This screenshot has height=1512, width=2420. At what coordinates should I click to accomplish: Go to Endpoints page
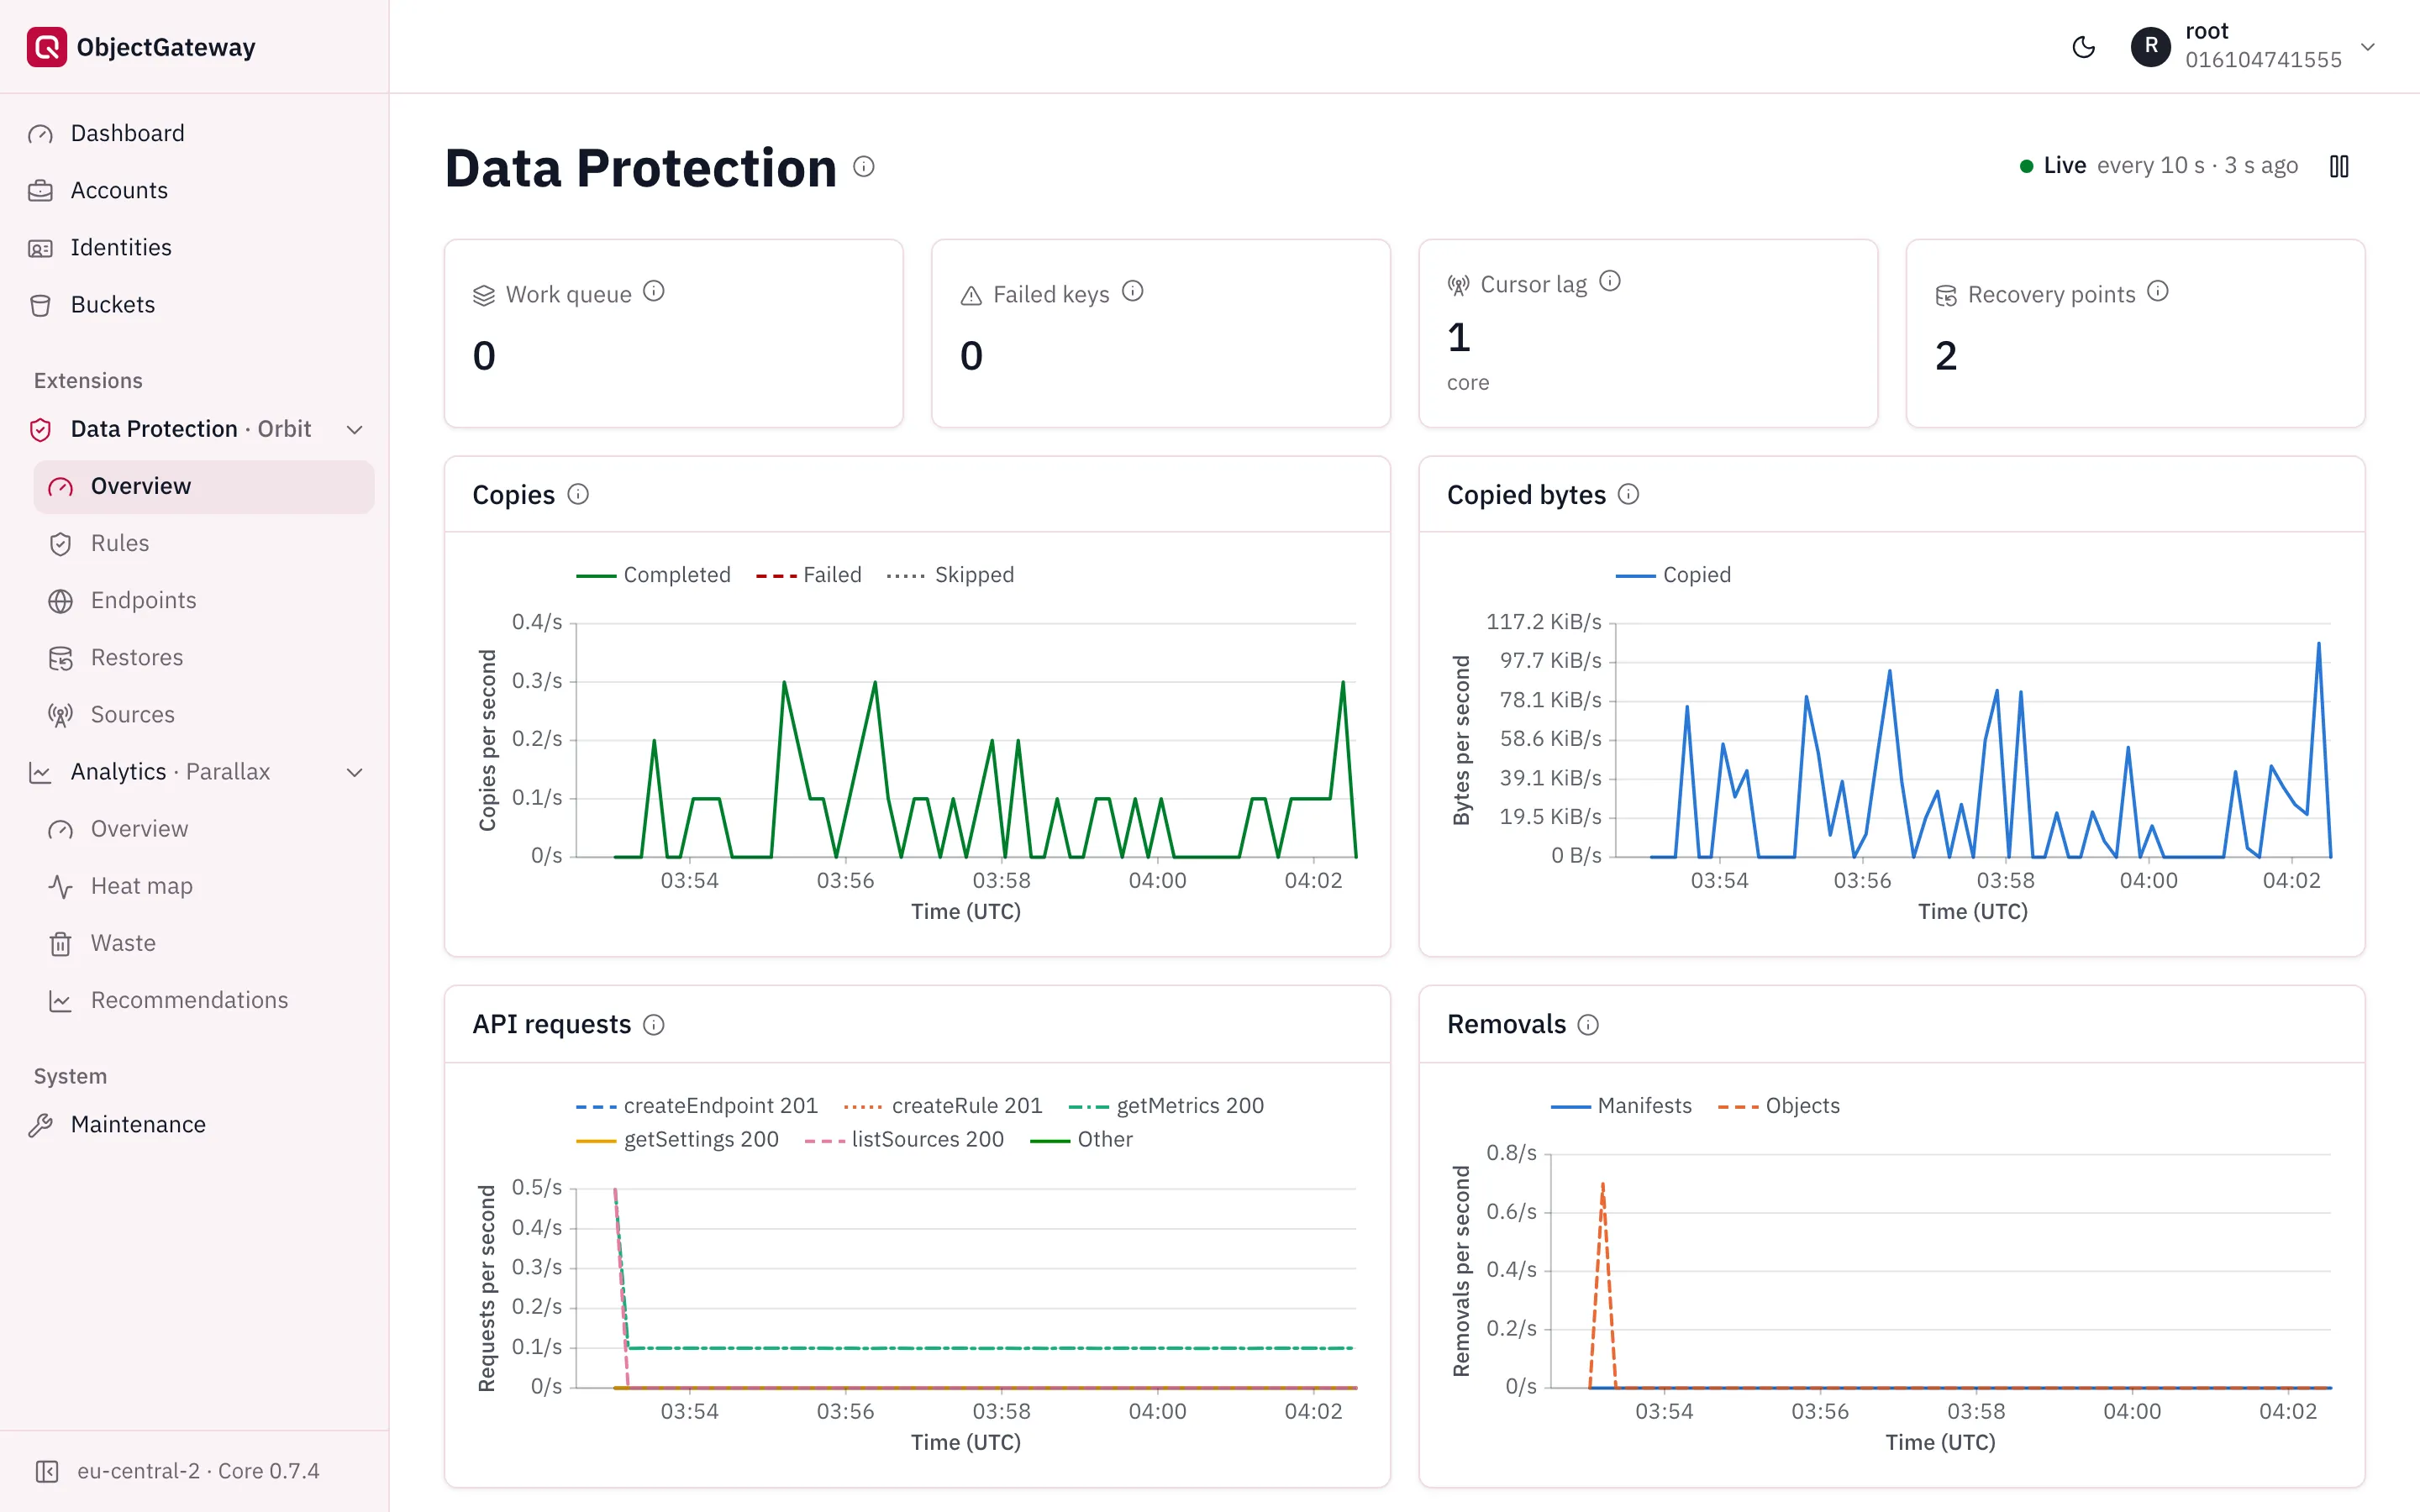204,600
